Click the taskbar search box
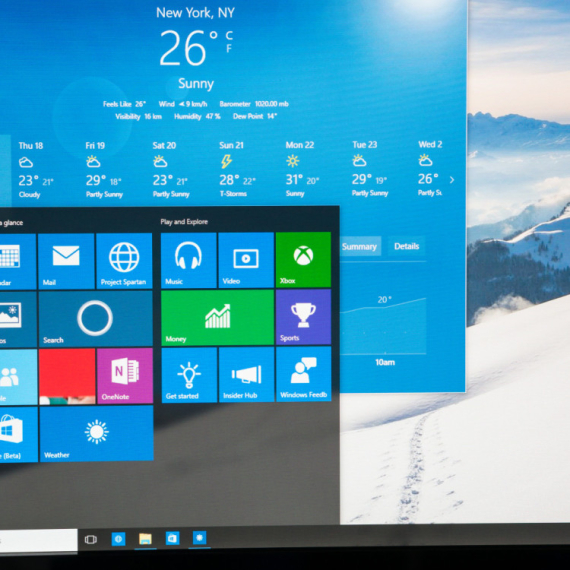570x570 pixels. tap(39, 541)
